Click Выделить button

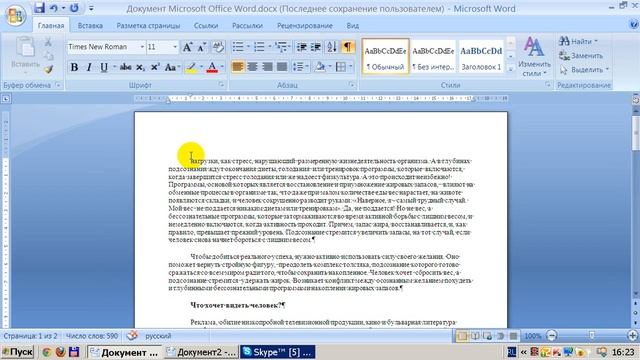(x=584, y=70)
